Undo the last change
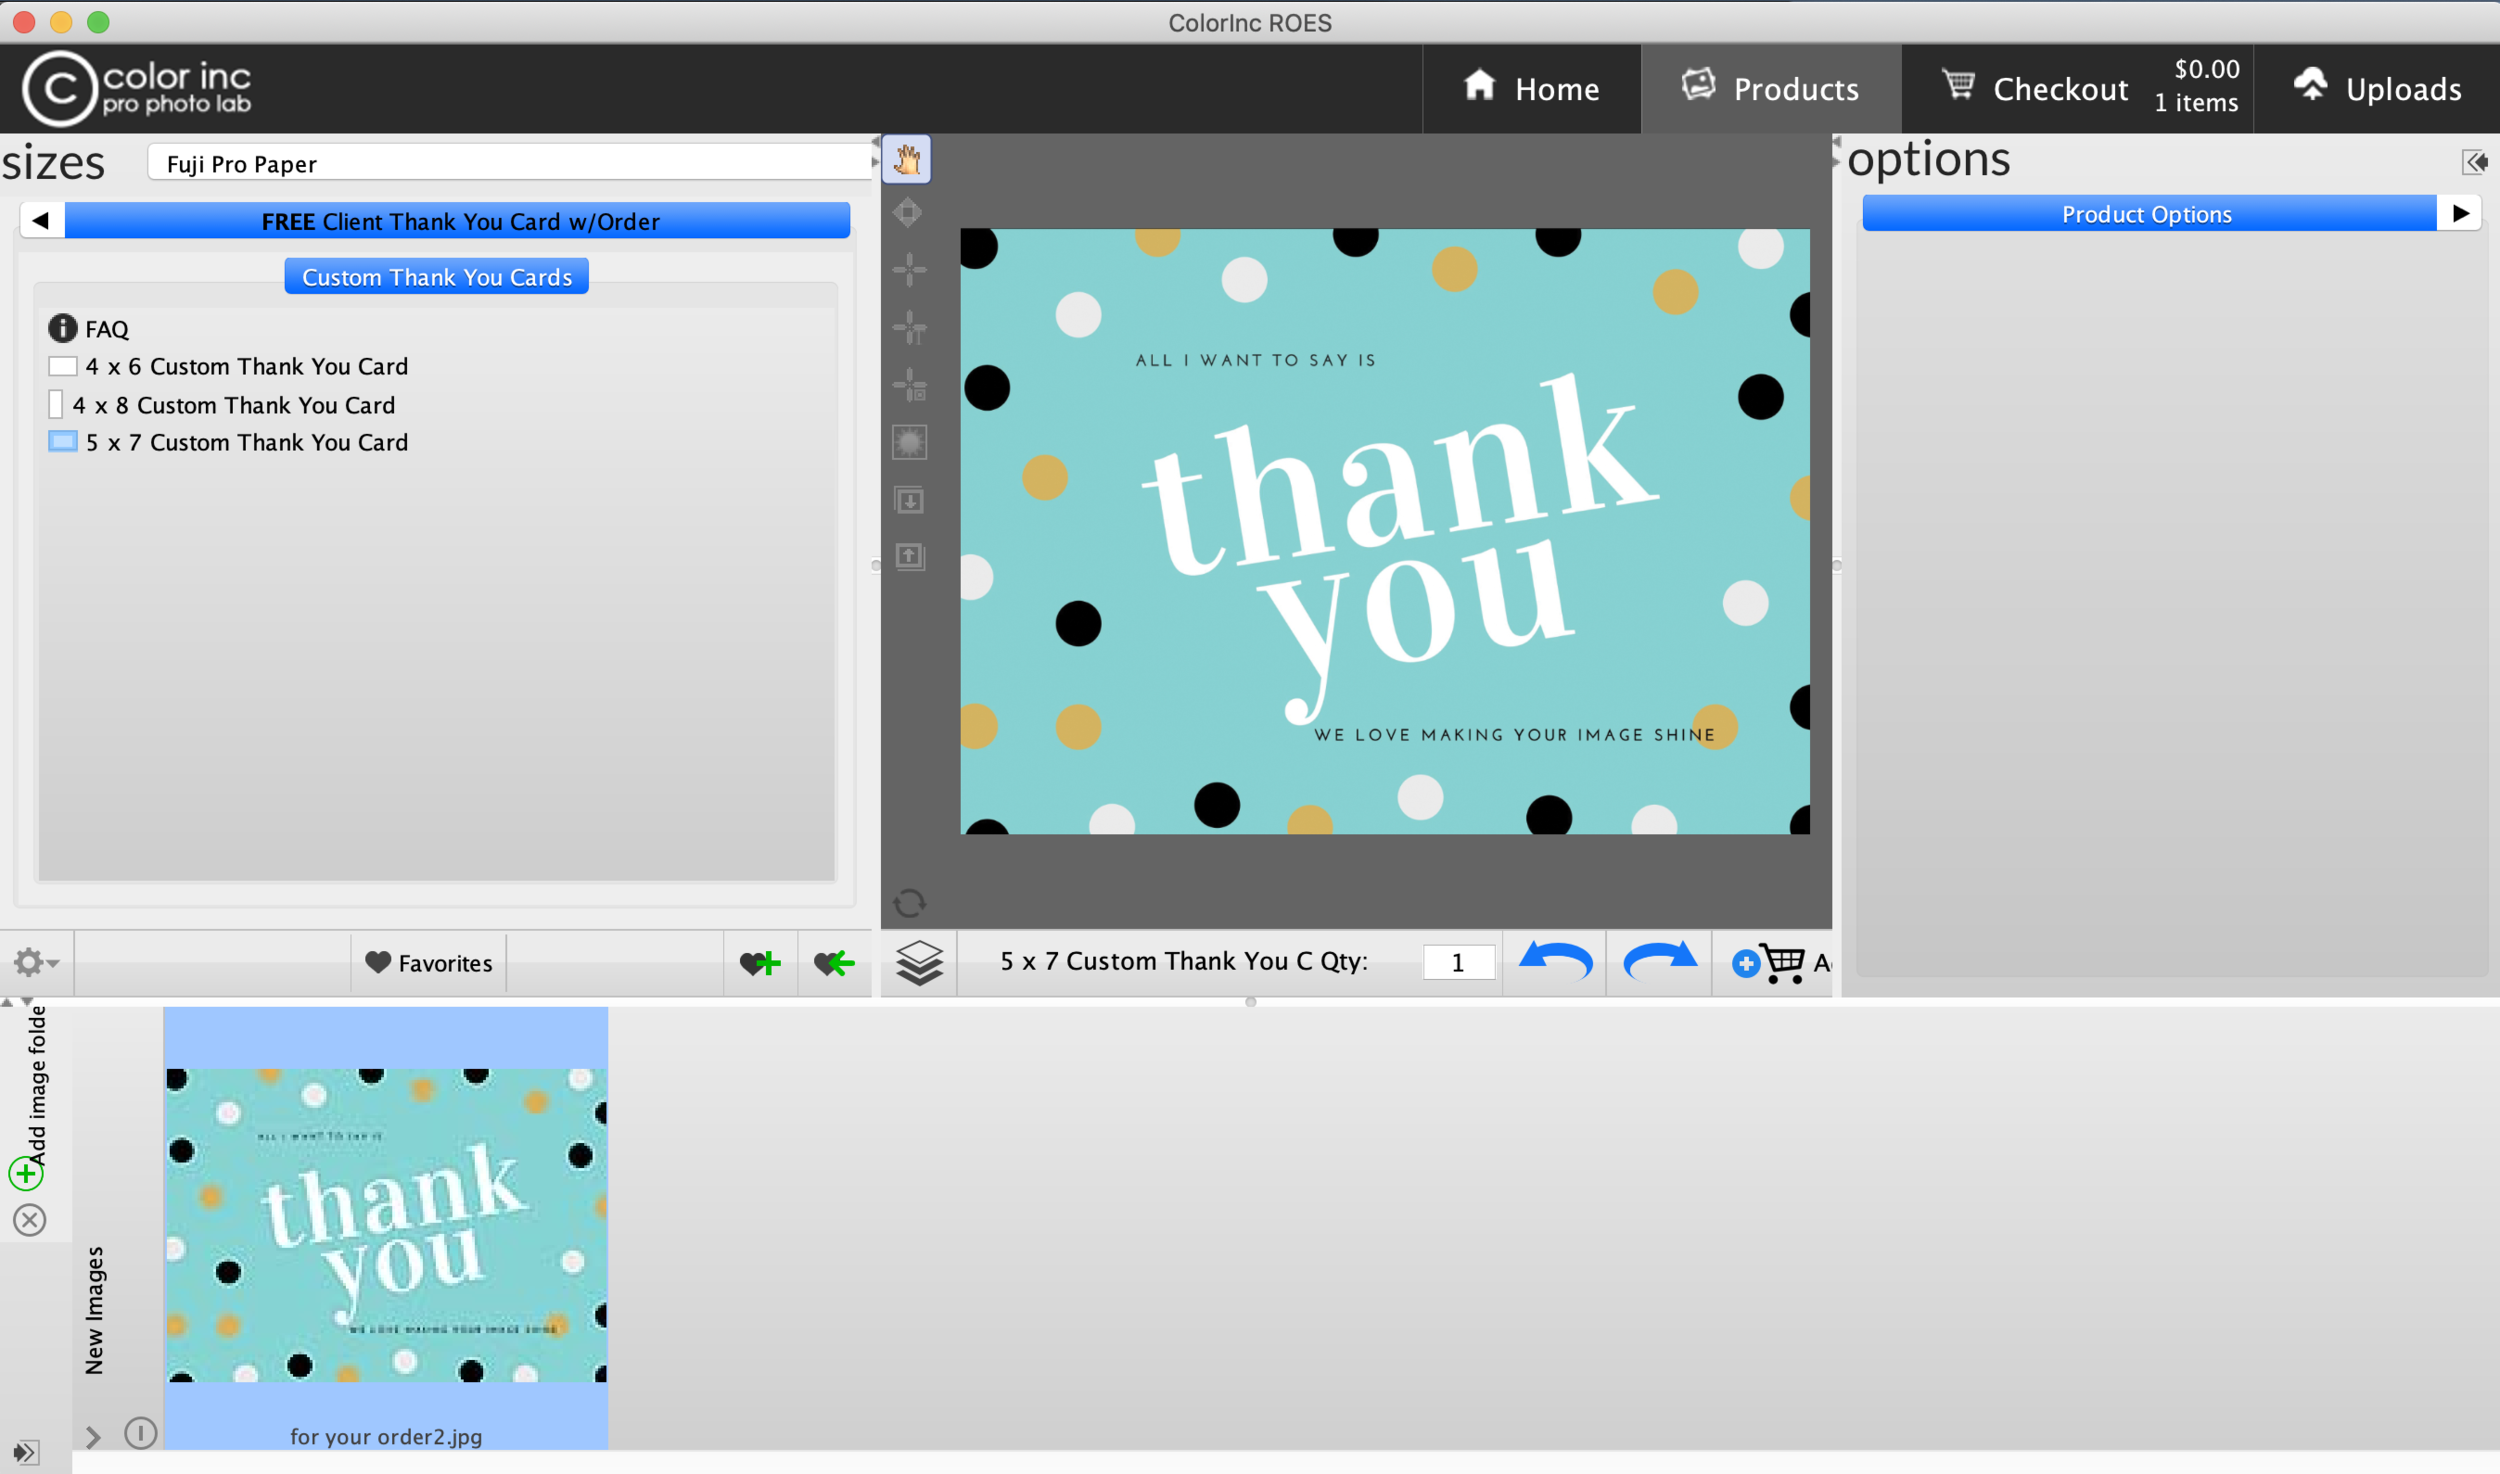The height and width of the screenshot is (1474, 2500). 1556,961
